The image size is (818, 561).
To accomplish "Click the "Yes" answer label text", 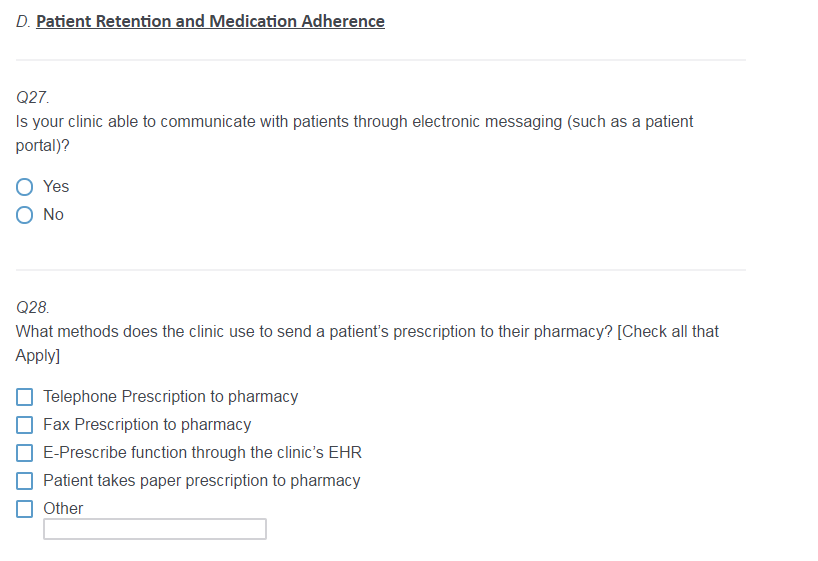I will 56,187.
